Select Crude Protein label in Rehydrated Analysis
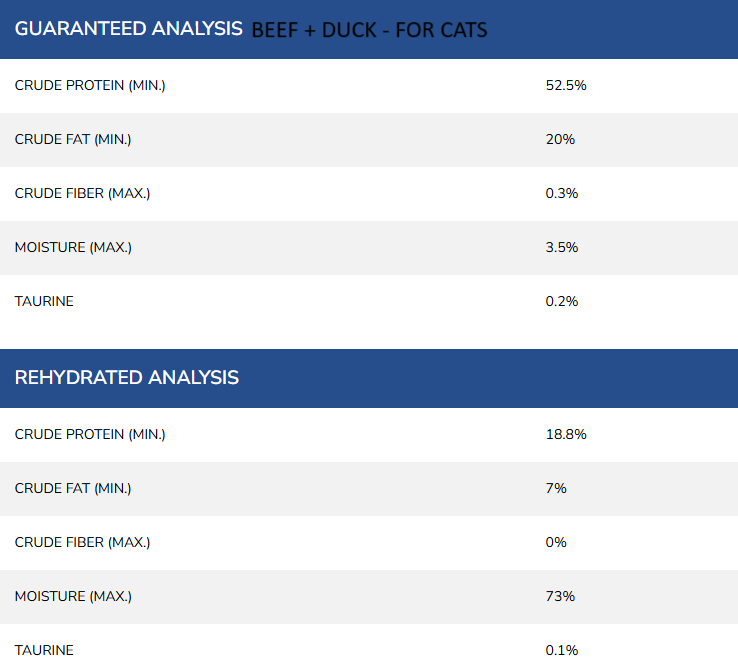Image resolution: width=738 pixels, height=663 pixels. 90,435
